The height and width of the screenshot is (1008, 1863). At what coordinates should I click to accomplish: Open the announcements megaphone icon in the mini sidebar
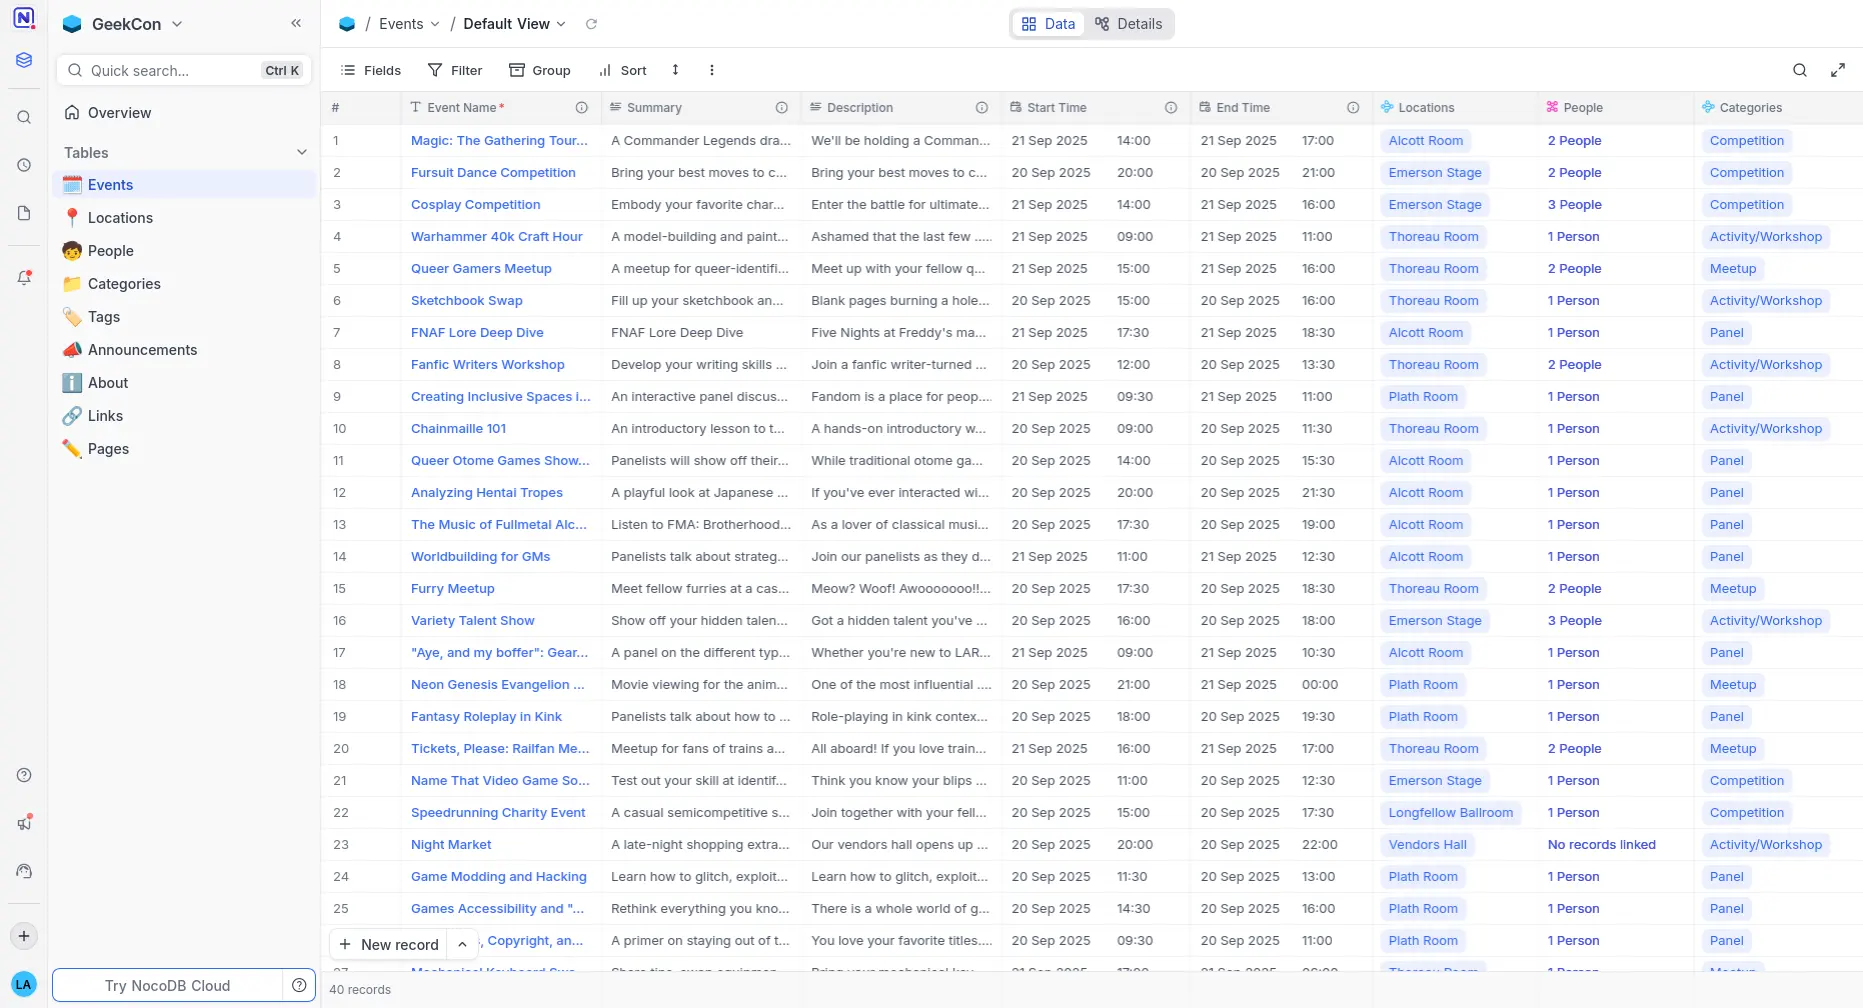coord(24,823)
